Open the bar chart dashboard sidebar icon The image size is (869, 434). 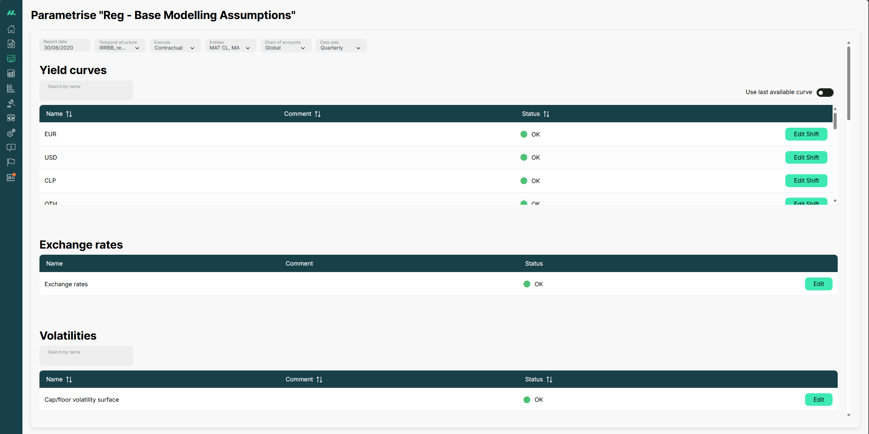click(11, 73)
